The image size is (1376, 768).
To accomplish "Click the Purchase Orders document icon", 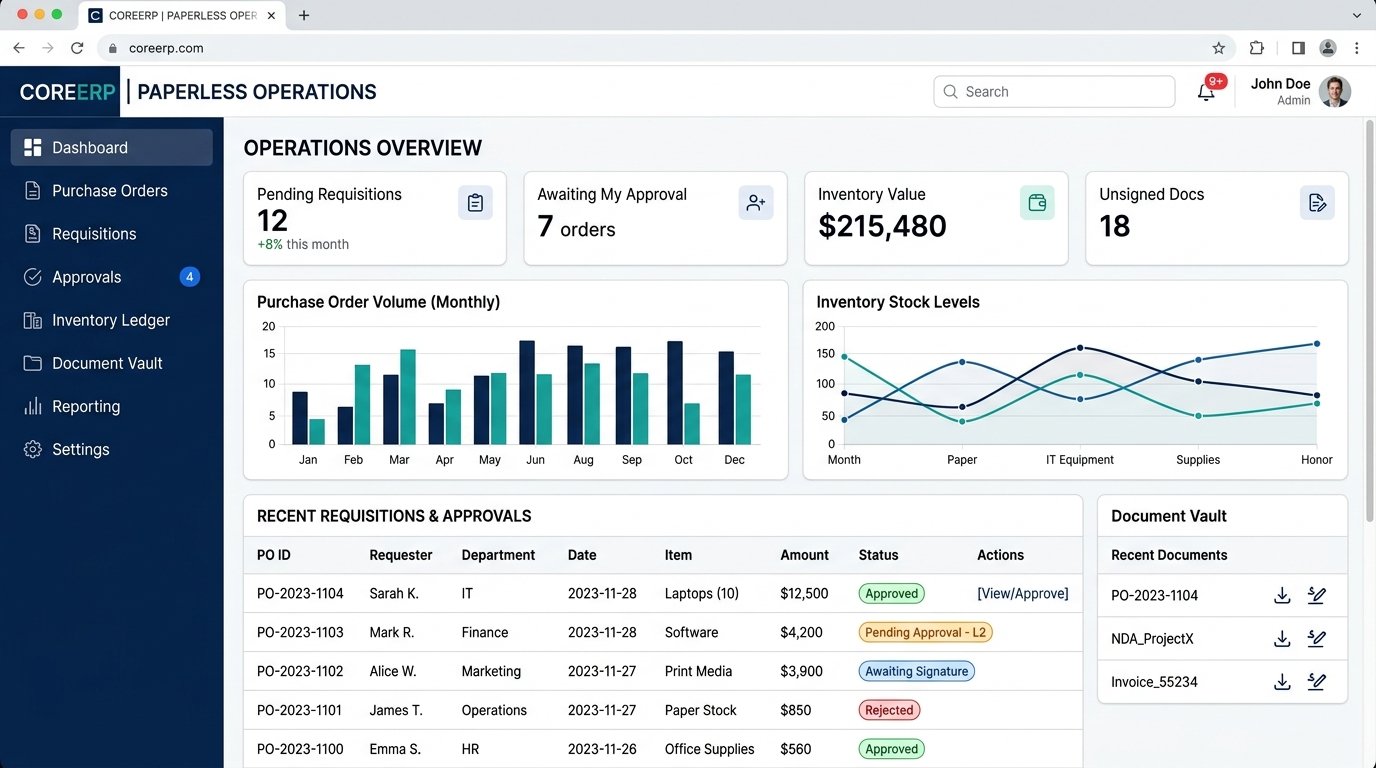I will [33, 191].
